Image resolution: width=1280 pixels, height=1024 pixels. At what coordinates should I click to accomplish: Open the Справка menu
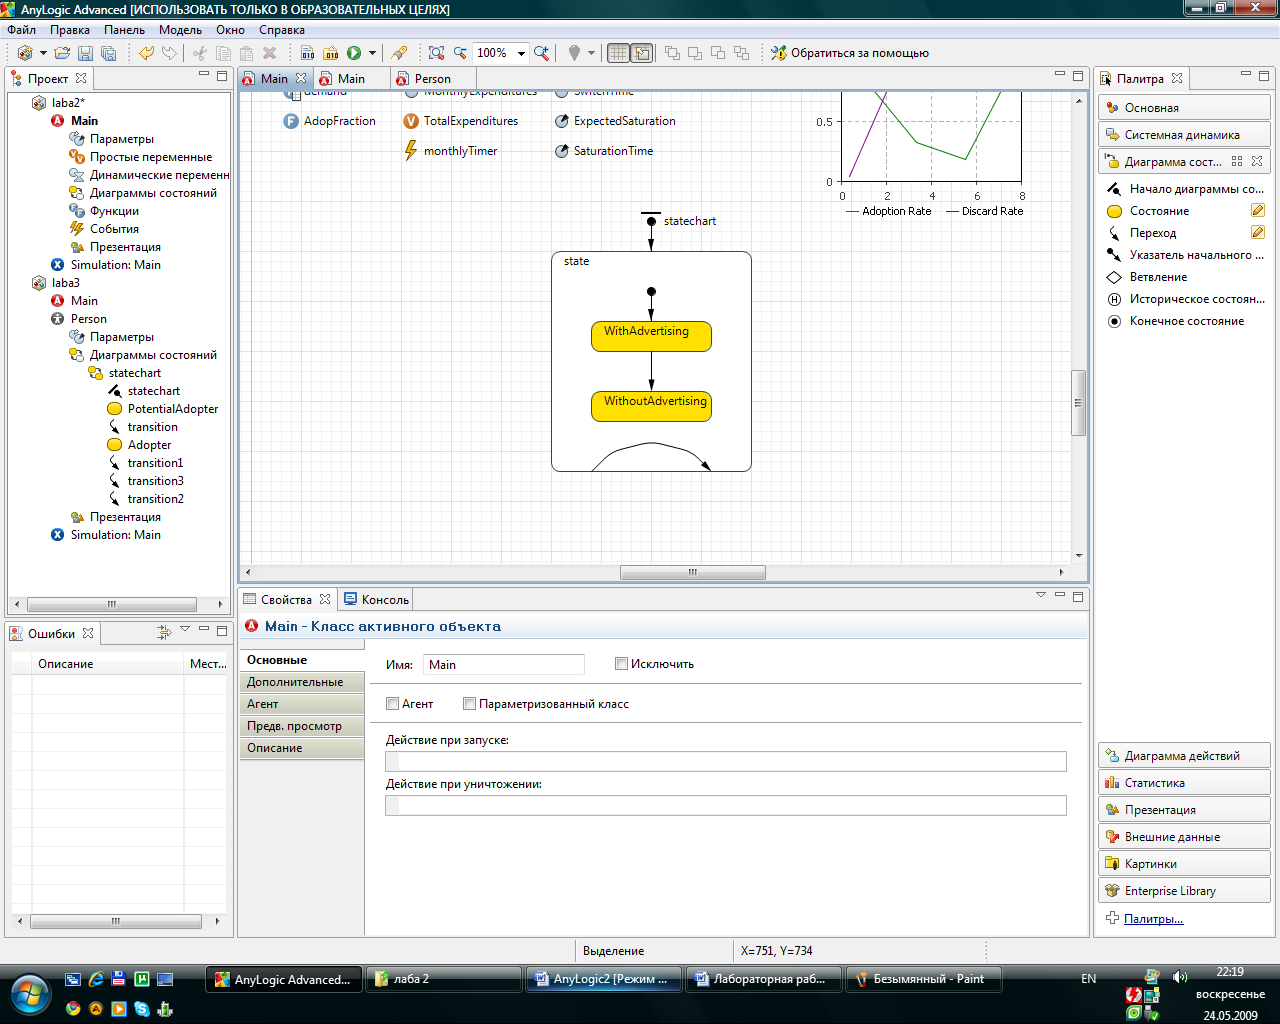[282, 30]
